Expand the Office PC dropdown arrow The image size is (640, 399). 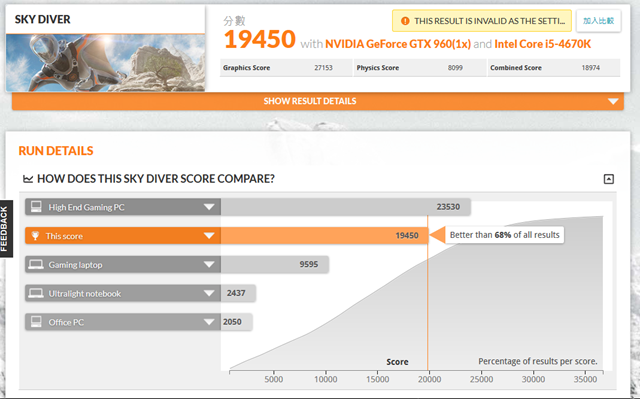pos(209,322)
